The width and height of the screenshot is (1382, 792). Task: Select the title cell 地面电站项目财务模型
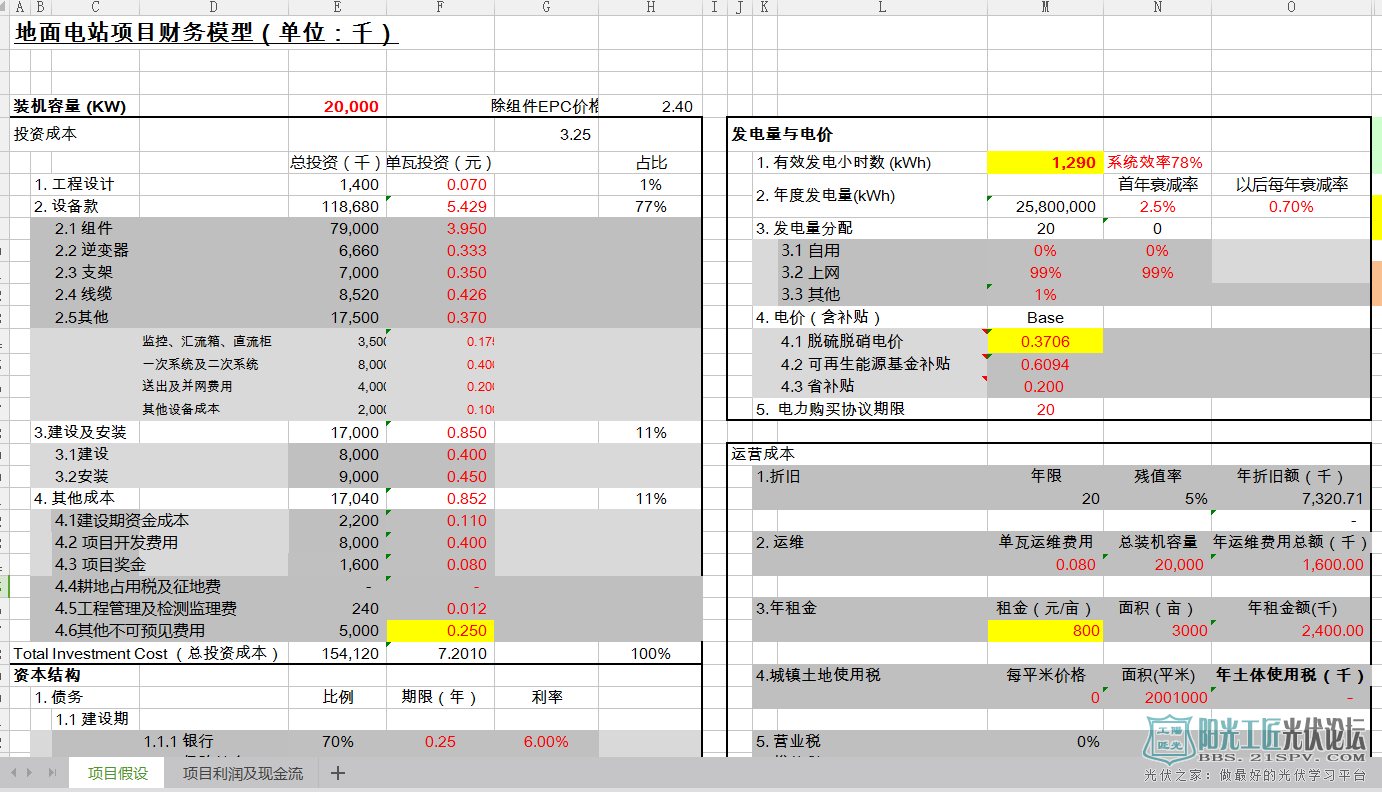[207, 33]
